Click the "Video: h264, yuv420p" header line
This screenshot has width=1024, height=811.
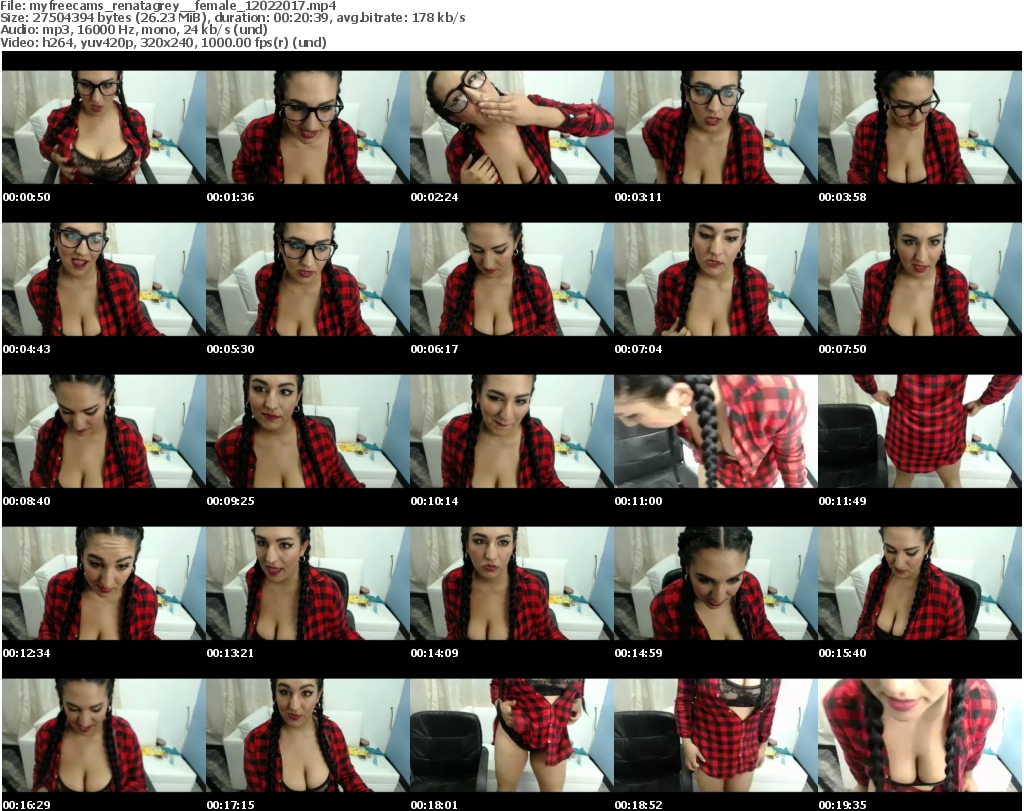(163, 42)
